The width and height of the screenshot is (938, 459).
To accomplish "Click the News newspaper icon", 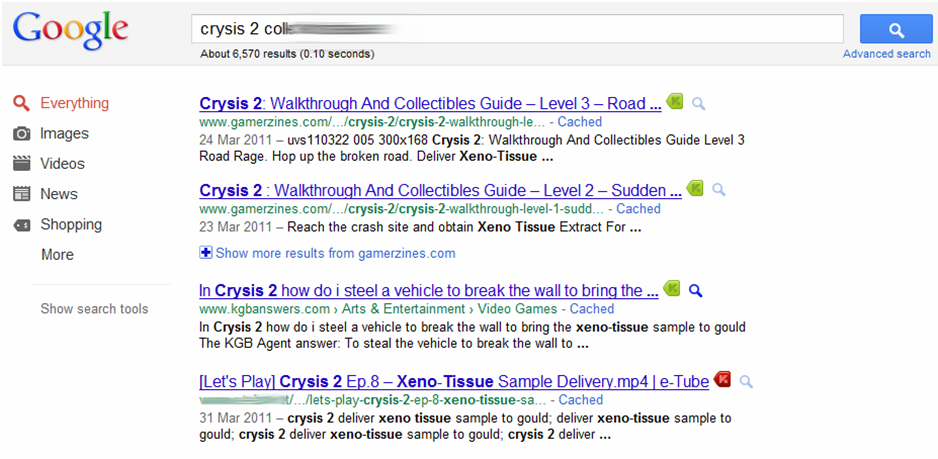I will 22,194.
